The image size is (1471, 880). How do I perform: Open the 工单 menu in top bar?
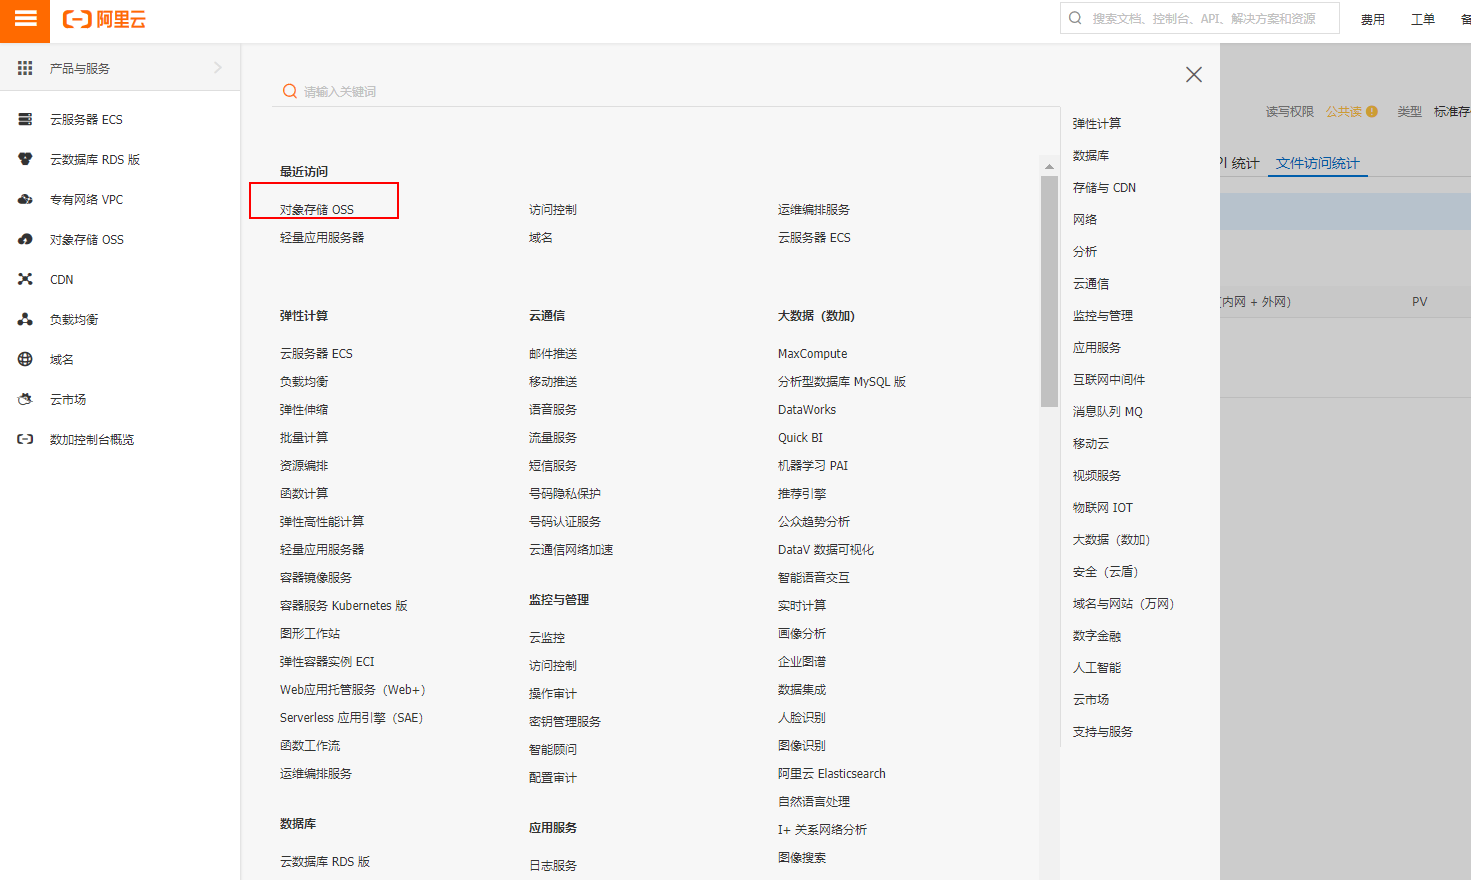(x=1423, y=20)
